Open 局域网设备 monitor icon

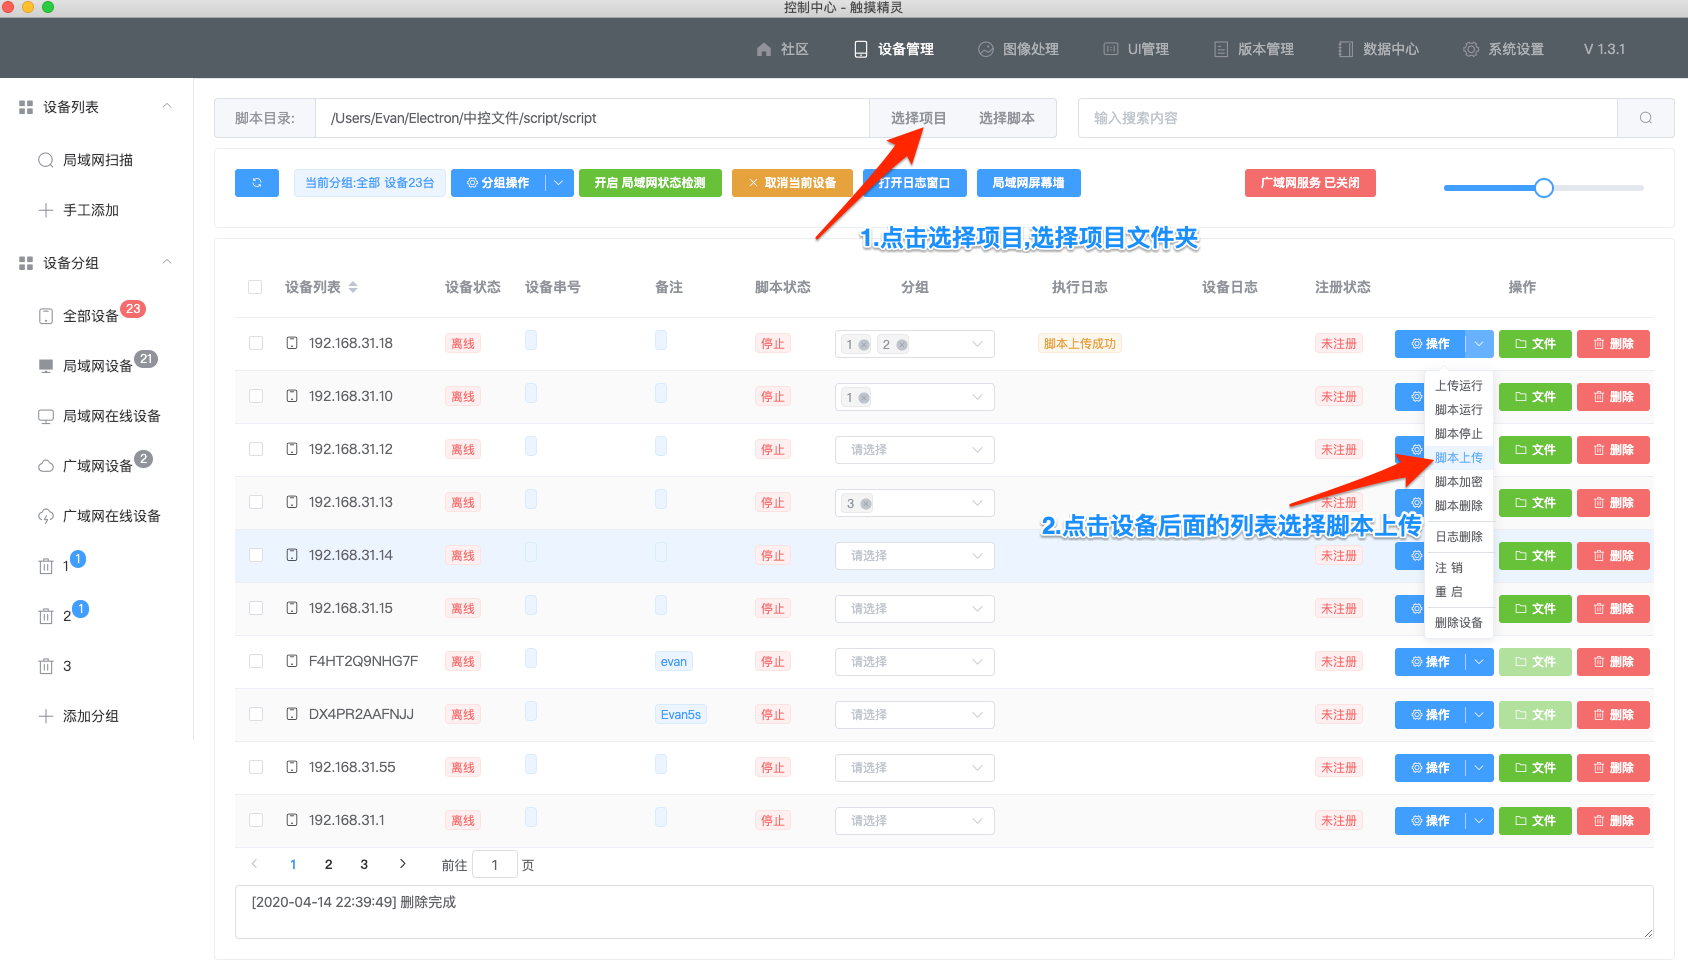click(45, 366)
